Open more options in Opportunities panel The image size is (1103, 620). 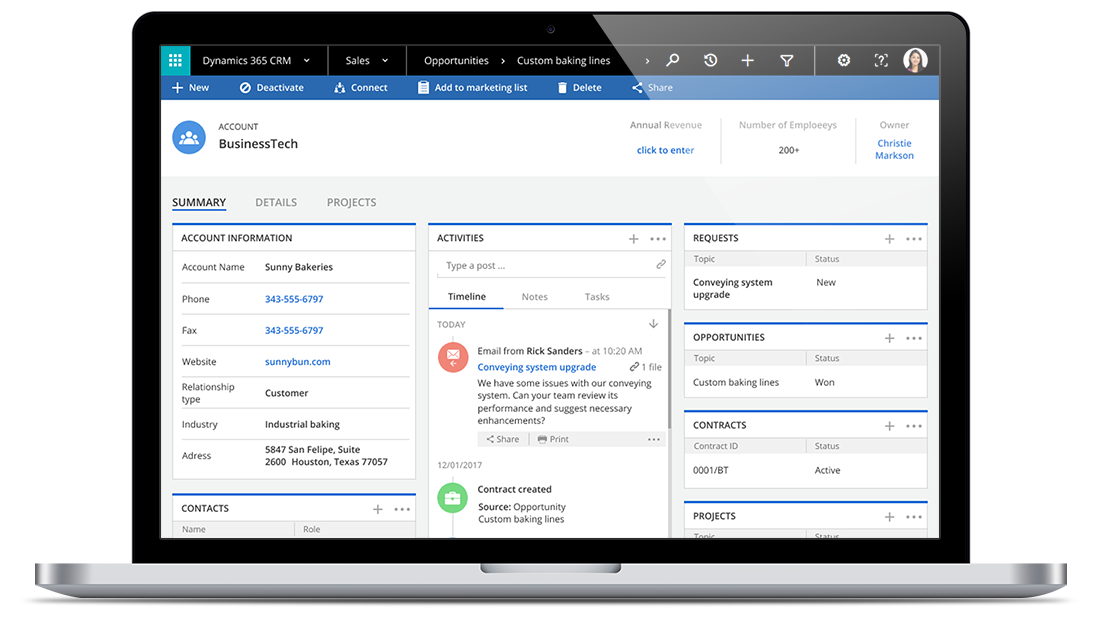(913, 338)
